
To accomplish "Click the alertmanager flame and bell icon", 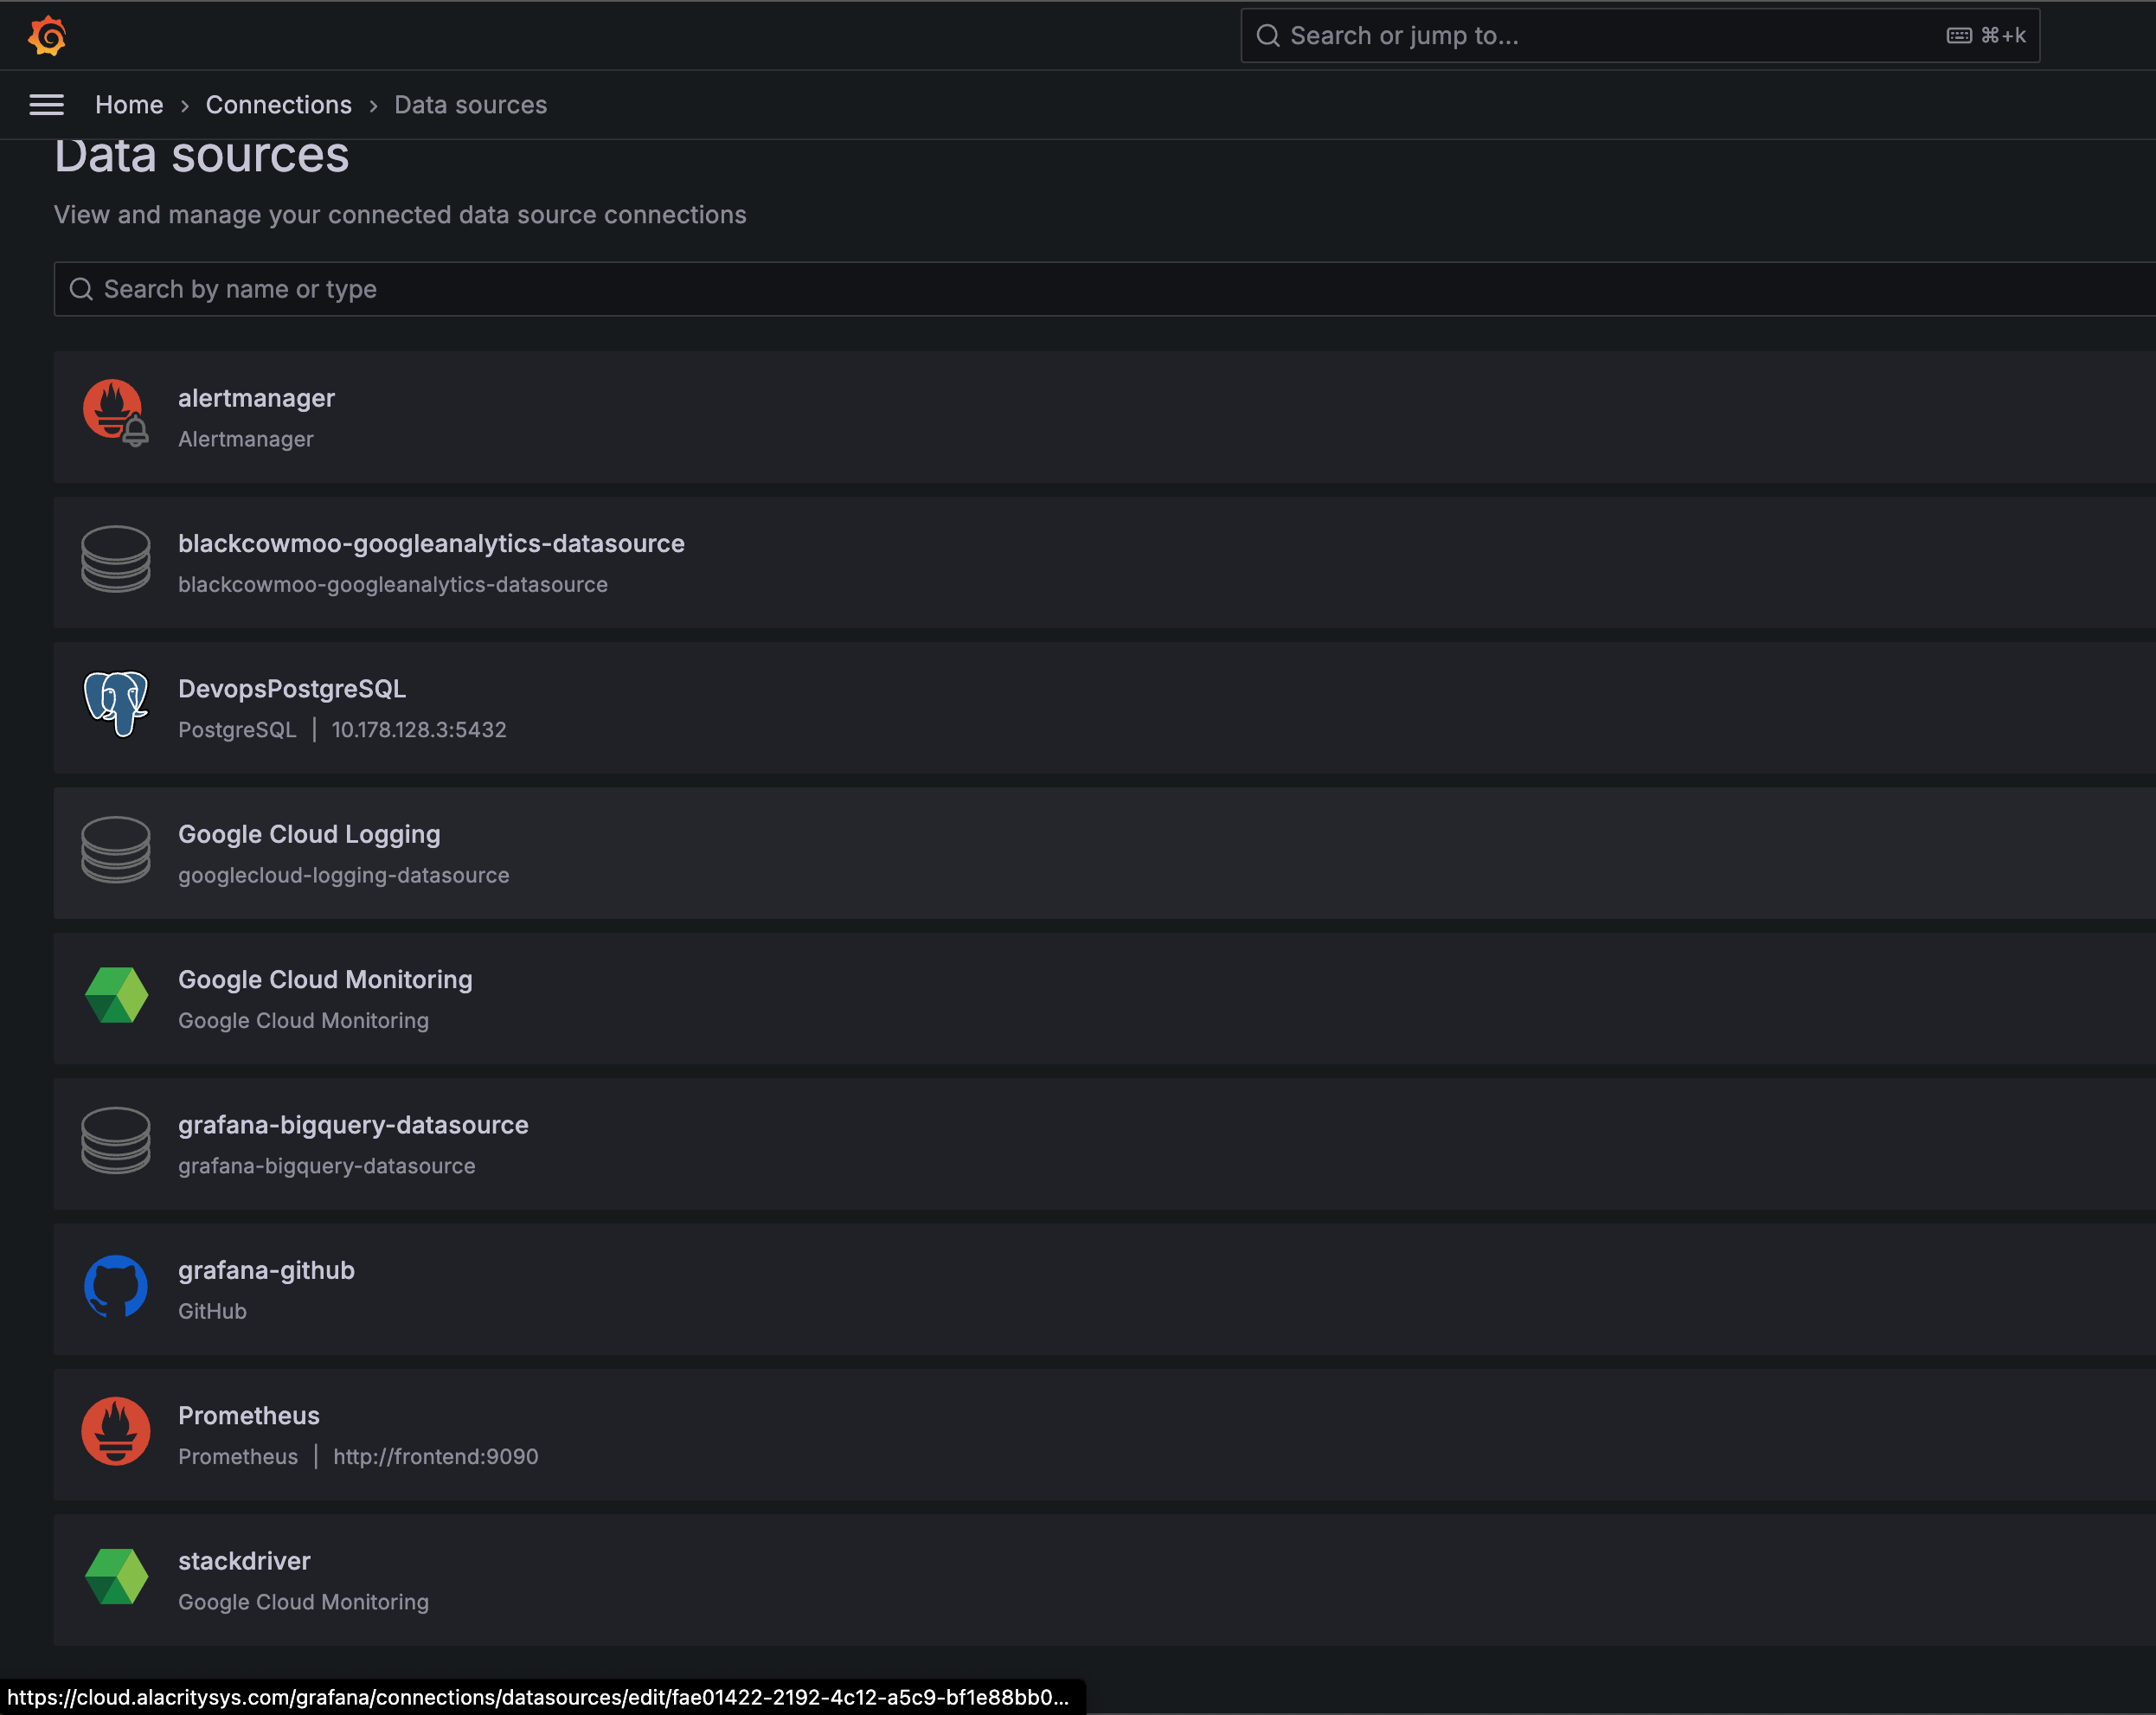I will coord(115,412).
